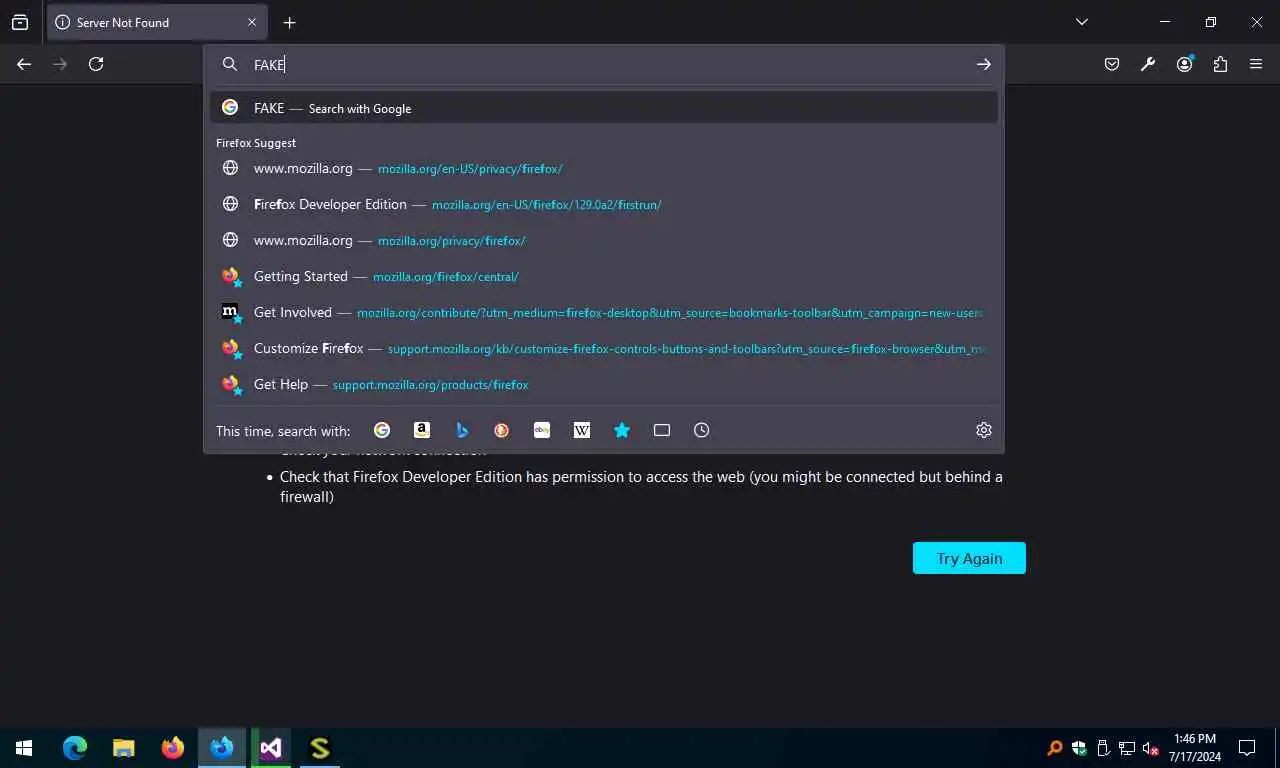
Task: Open orange Firefox icon in taskbar
Action: [x=173, y=747]
